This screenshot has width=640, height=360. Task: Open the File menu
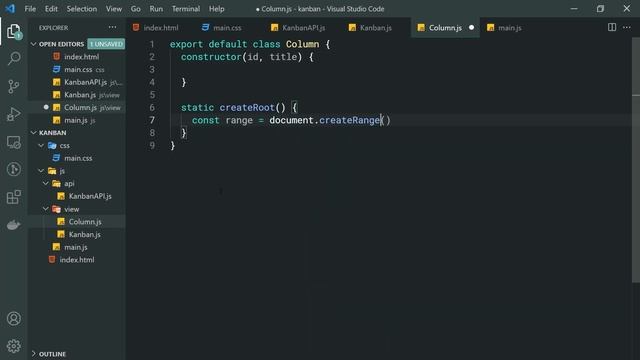click(x=30, y=9)
